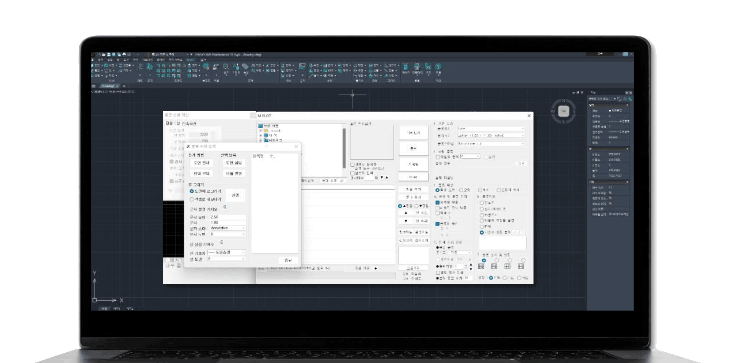
Task: Click the leftmost large icon in ribbon's far-right group
Action: (405, 67)
